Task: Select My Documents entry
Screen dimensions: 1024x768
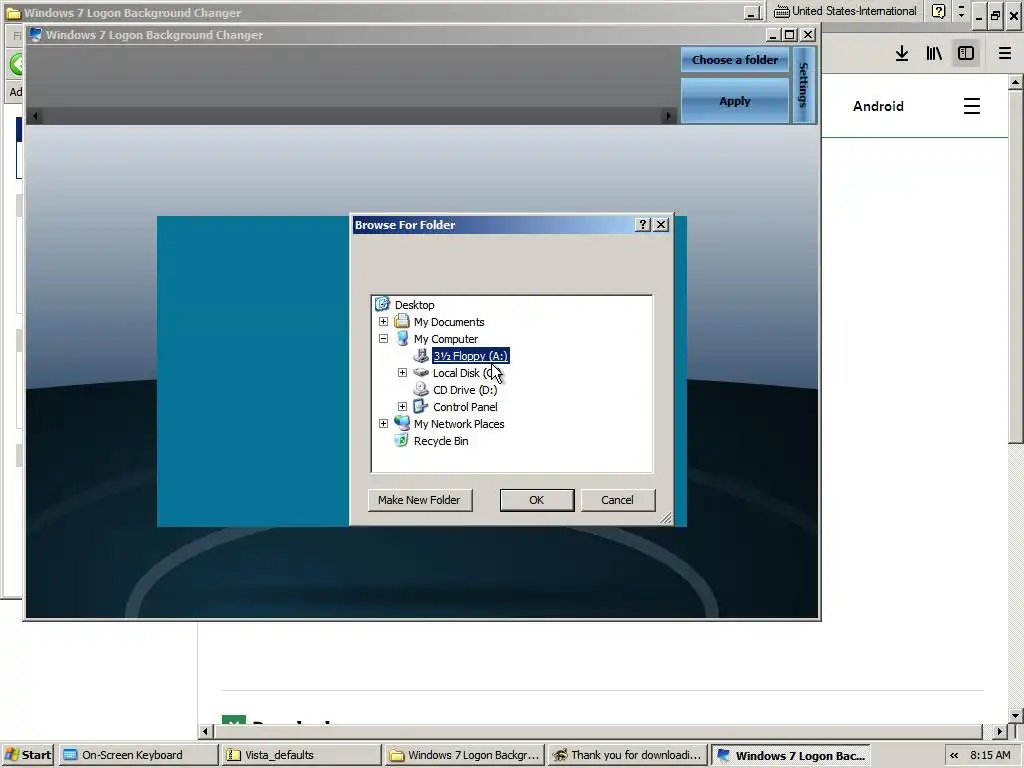Action: tap(449, 321)
